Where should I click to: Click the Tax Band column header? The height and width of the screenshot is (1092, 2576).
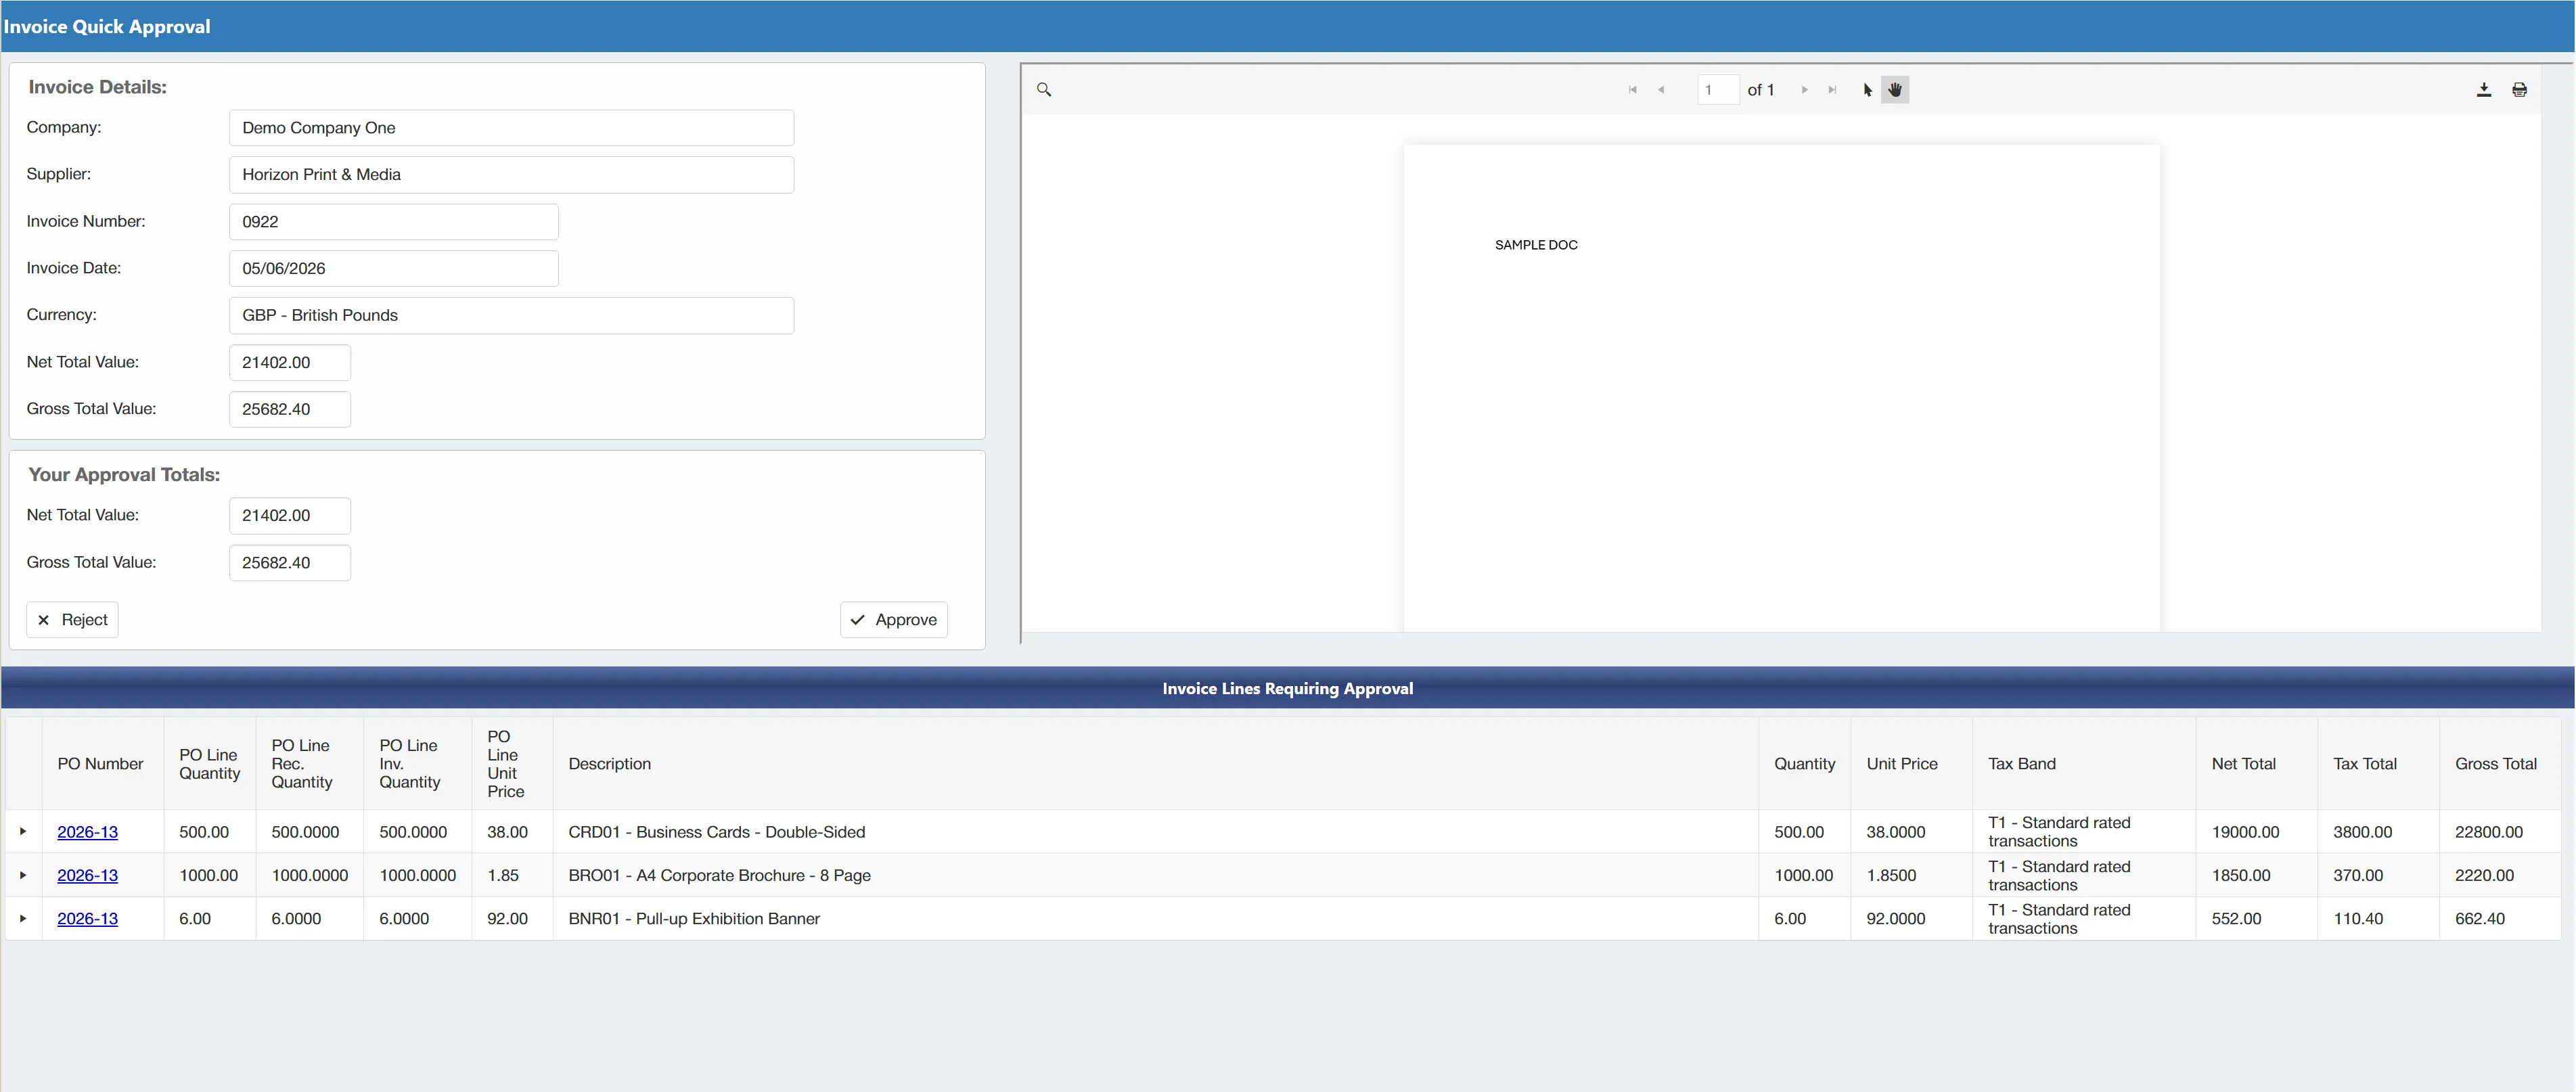(2084, 764)
